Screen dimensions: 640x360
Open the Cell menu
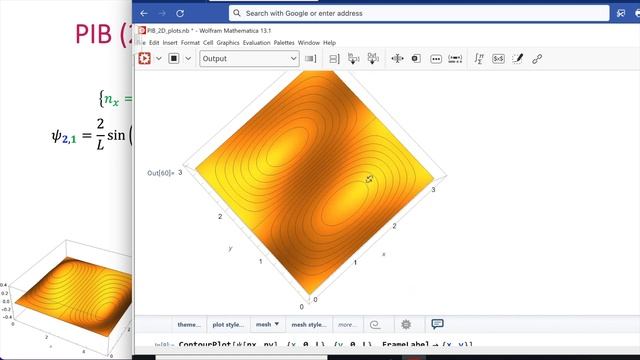[x=208, y=42]
